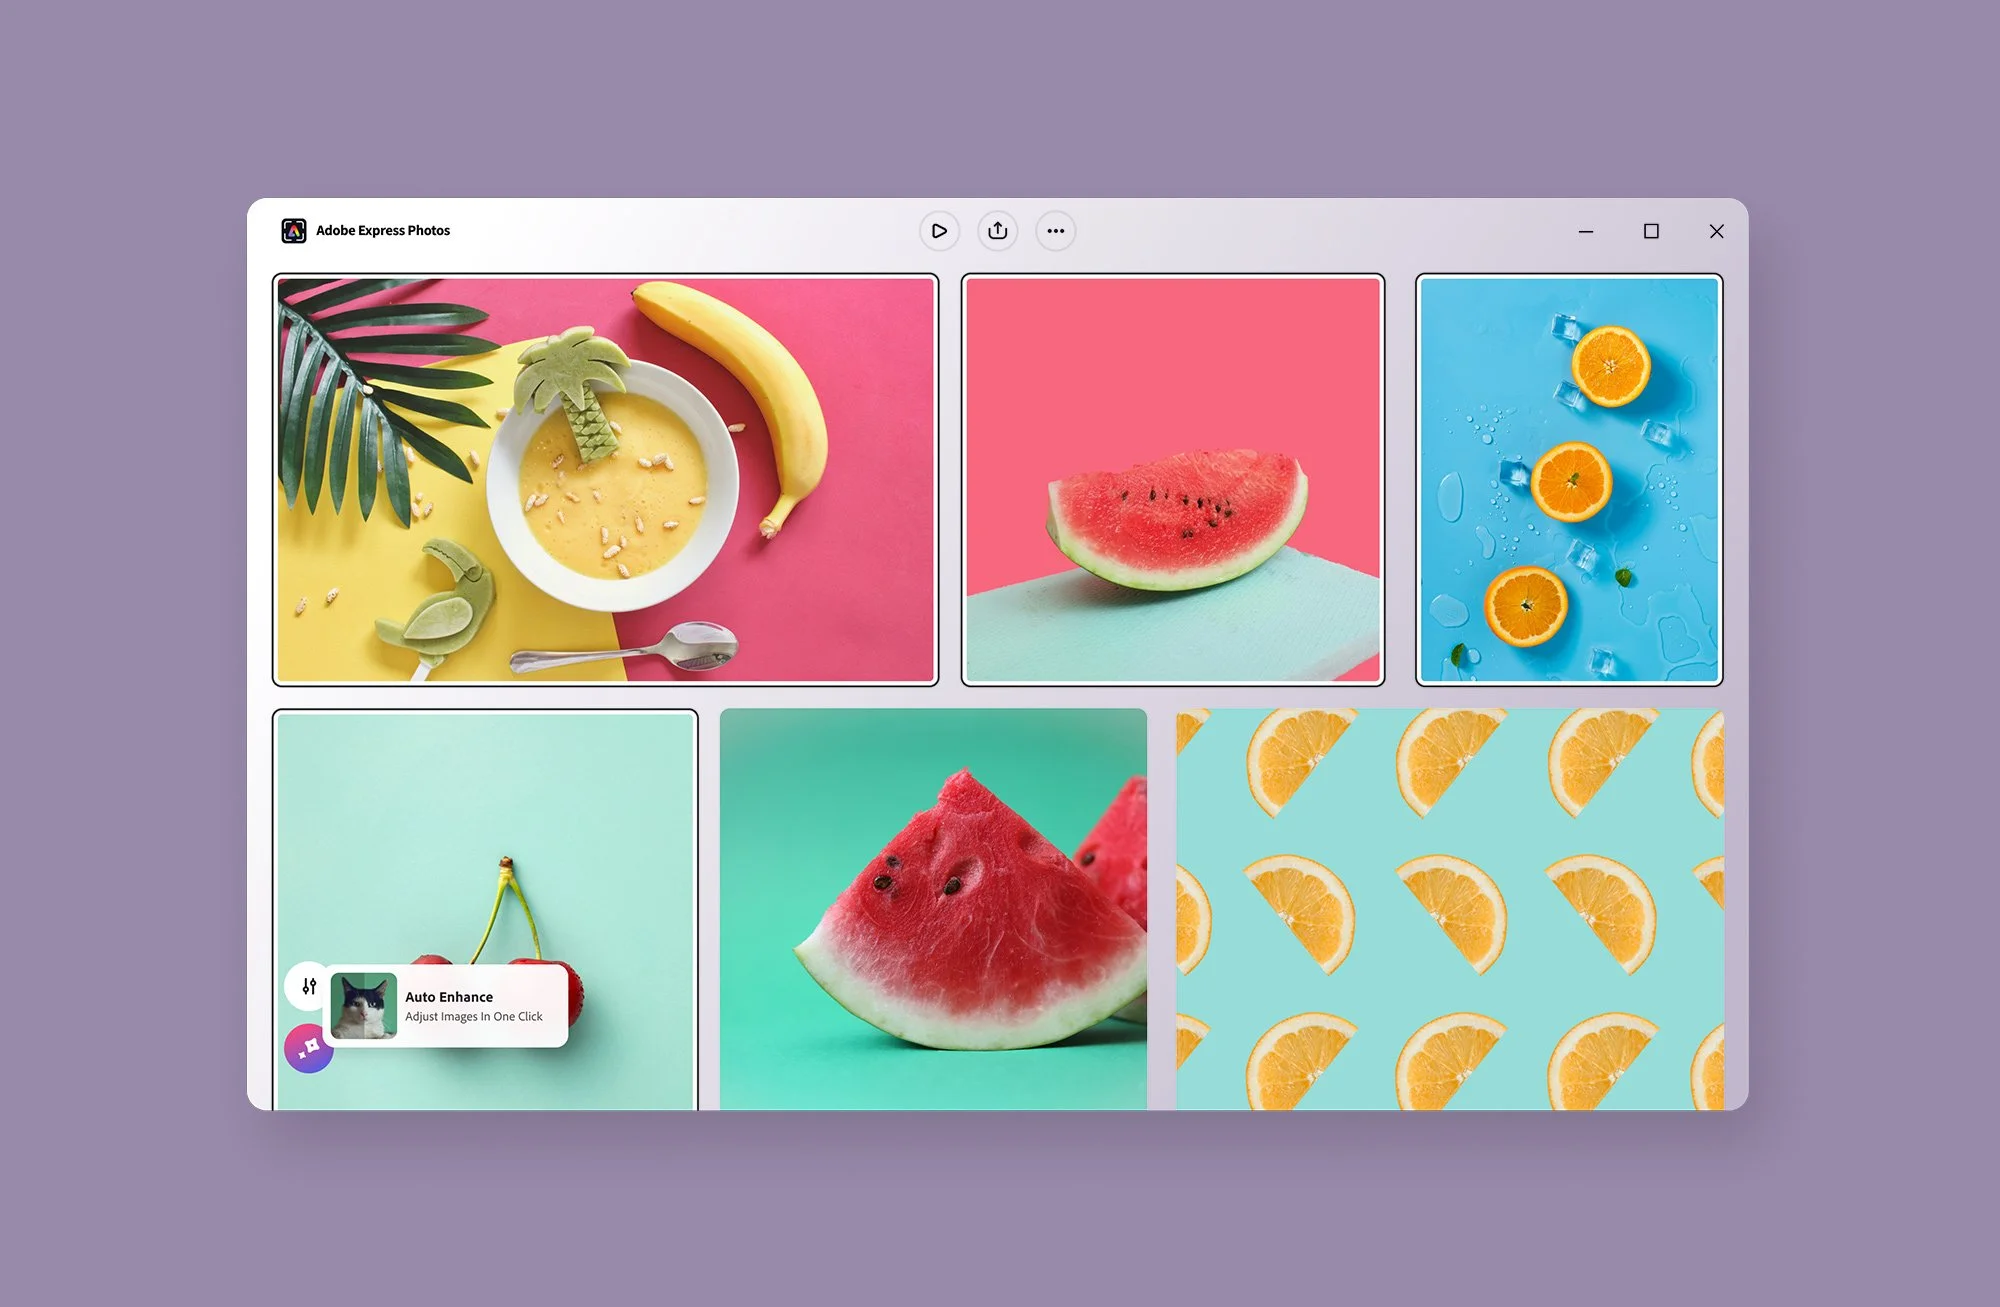The width and height of the screenshot is (2000, 1307).
Task: Click the empty title bar area
Action: click(1300, 231)
